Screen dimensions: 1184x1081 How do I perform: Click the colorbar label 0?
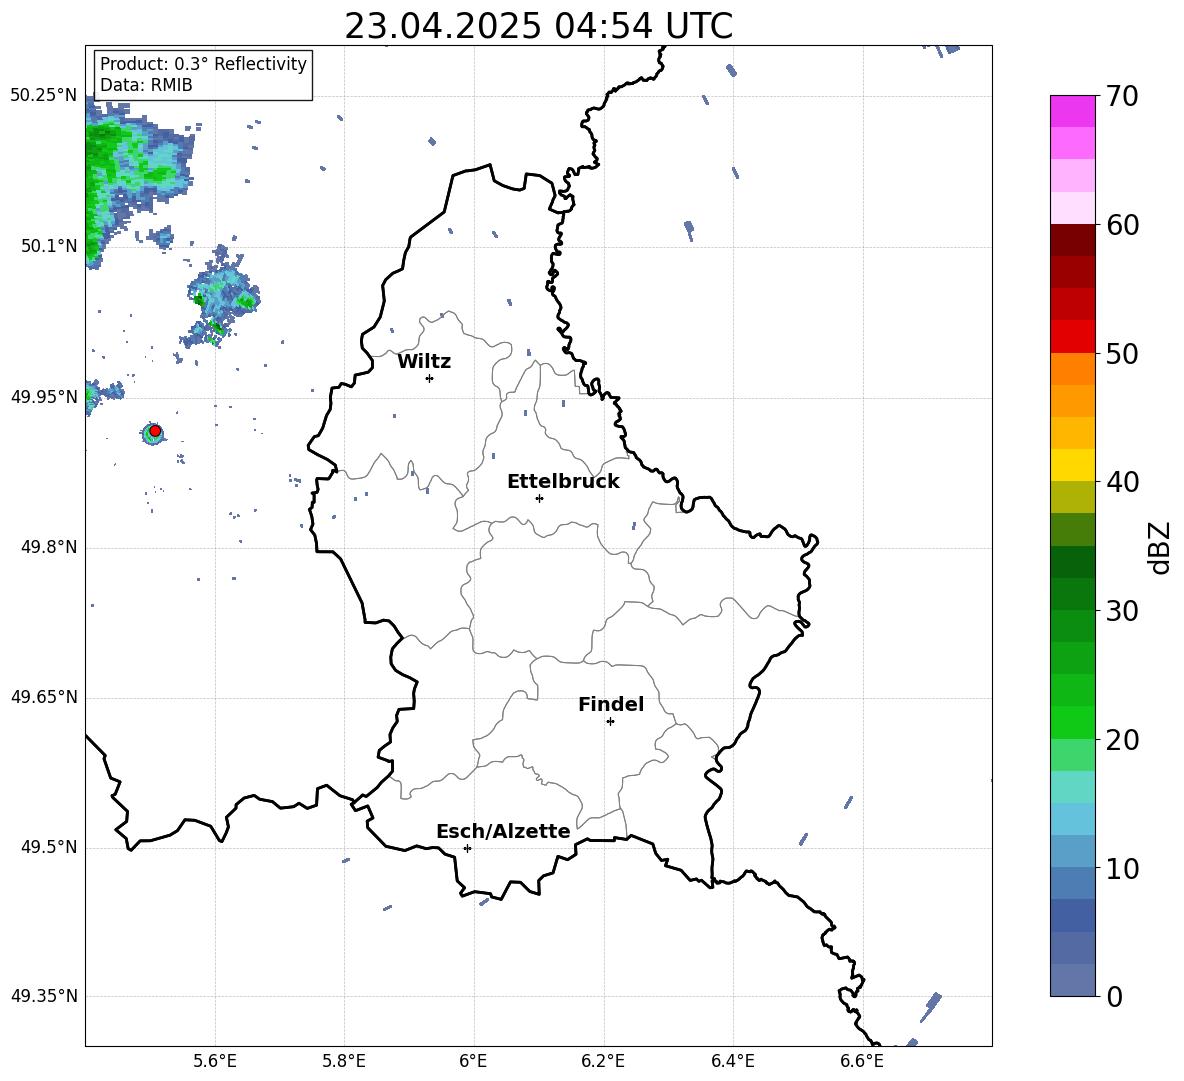pos(1114,996)
